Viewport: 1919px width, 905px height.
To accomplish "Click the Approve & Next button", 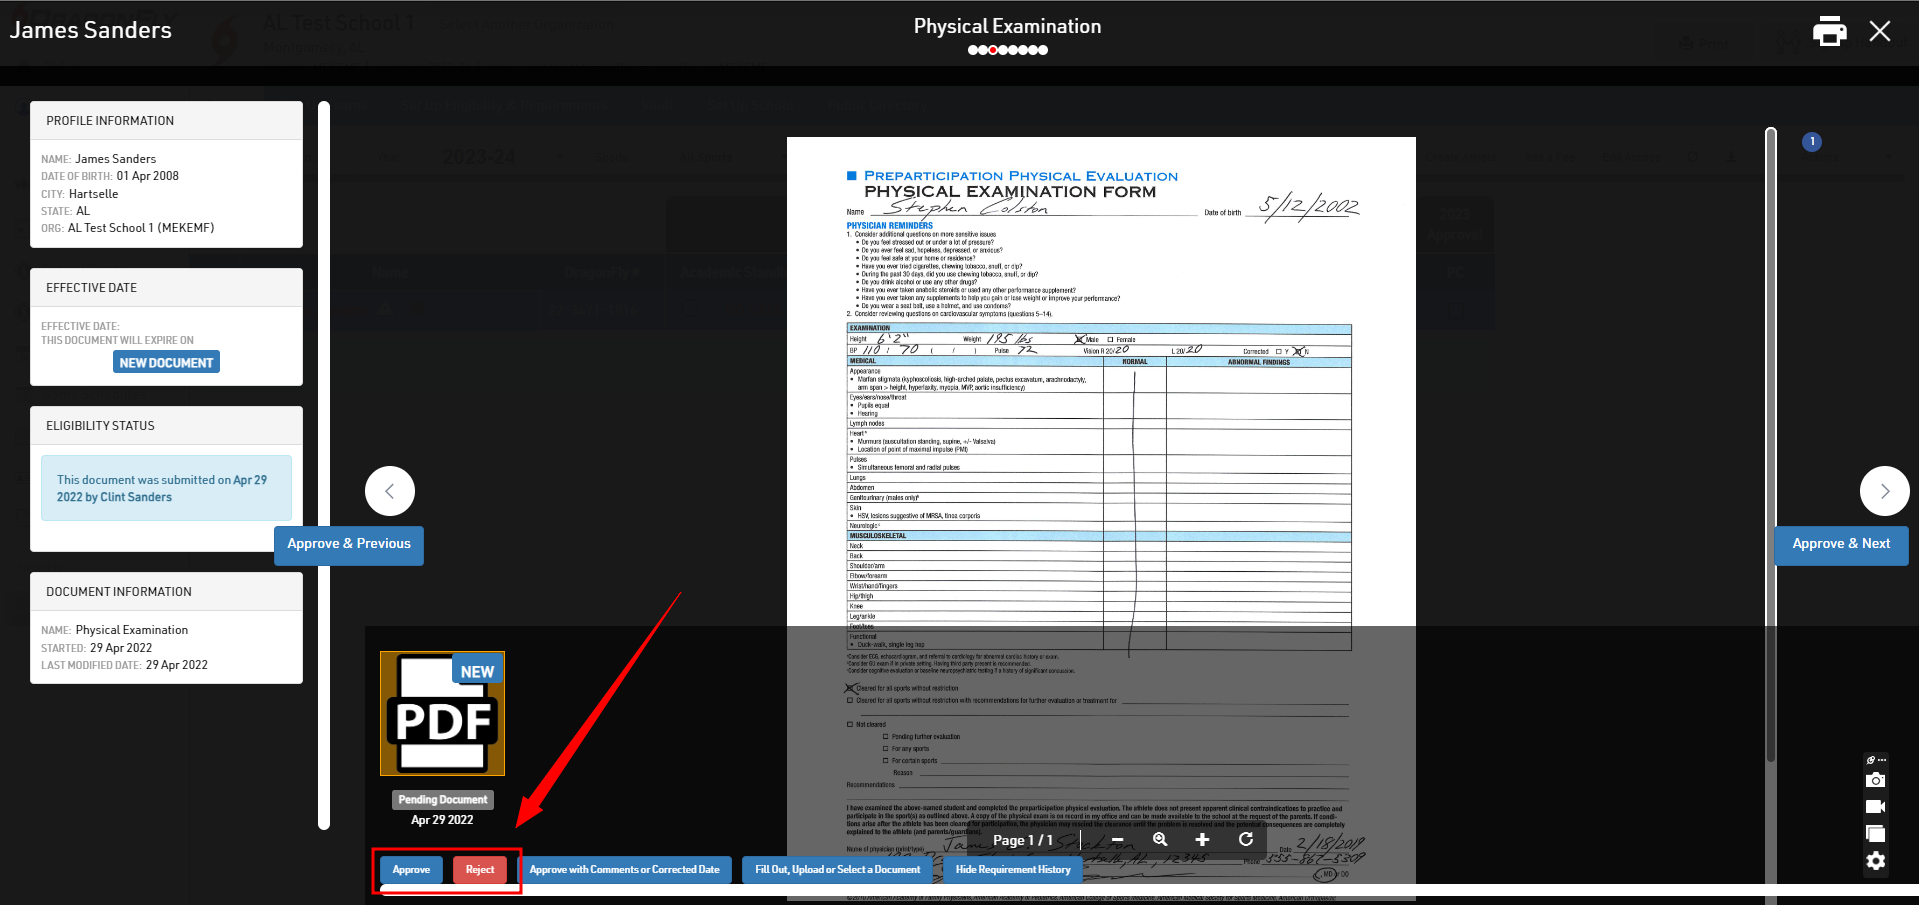I will (x=1840, y=544).
